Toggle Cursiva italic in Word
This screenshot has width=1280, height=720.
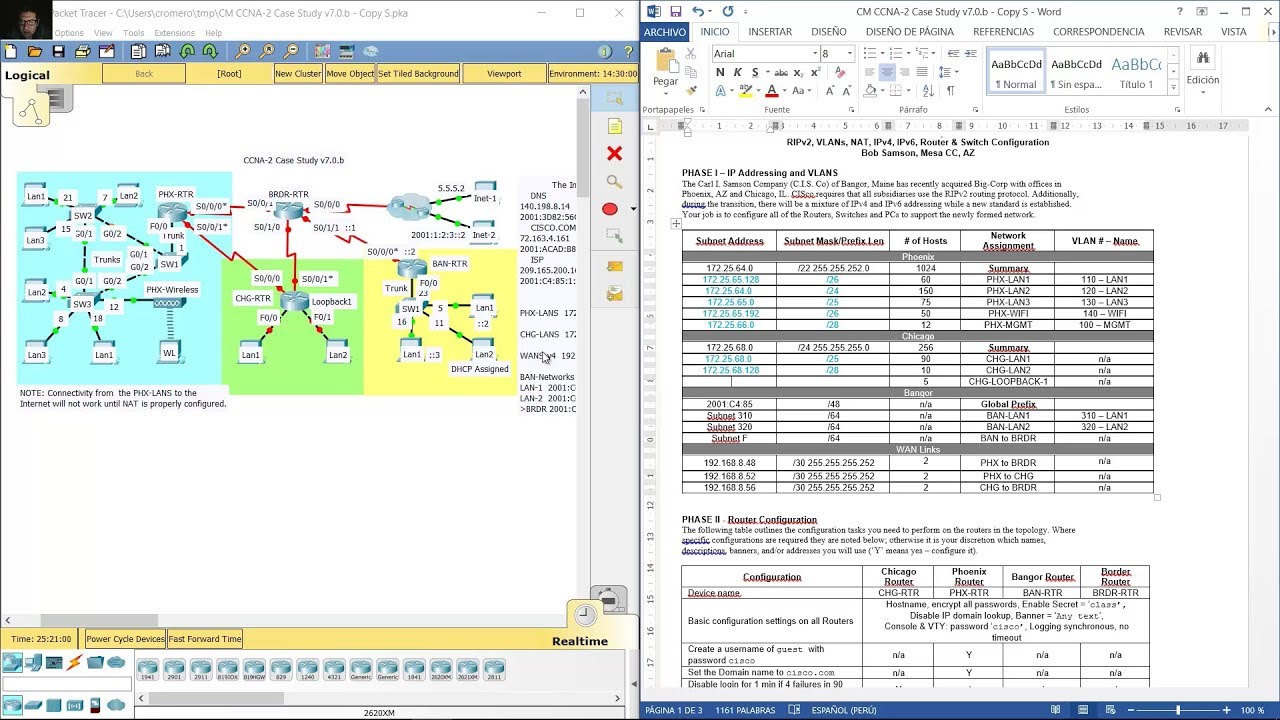(738, 72)
